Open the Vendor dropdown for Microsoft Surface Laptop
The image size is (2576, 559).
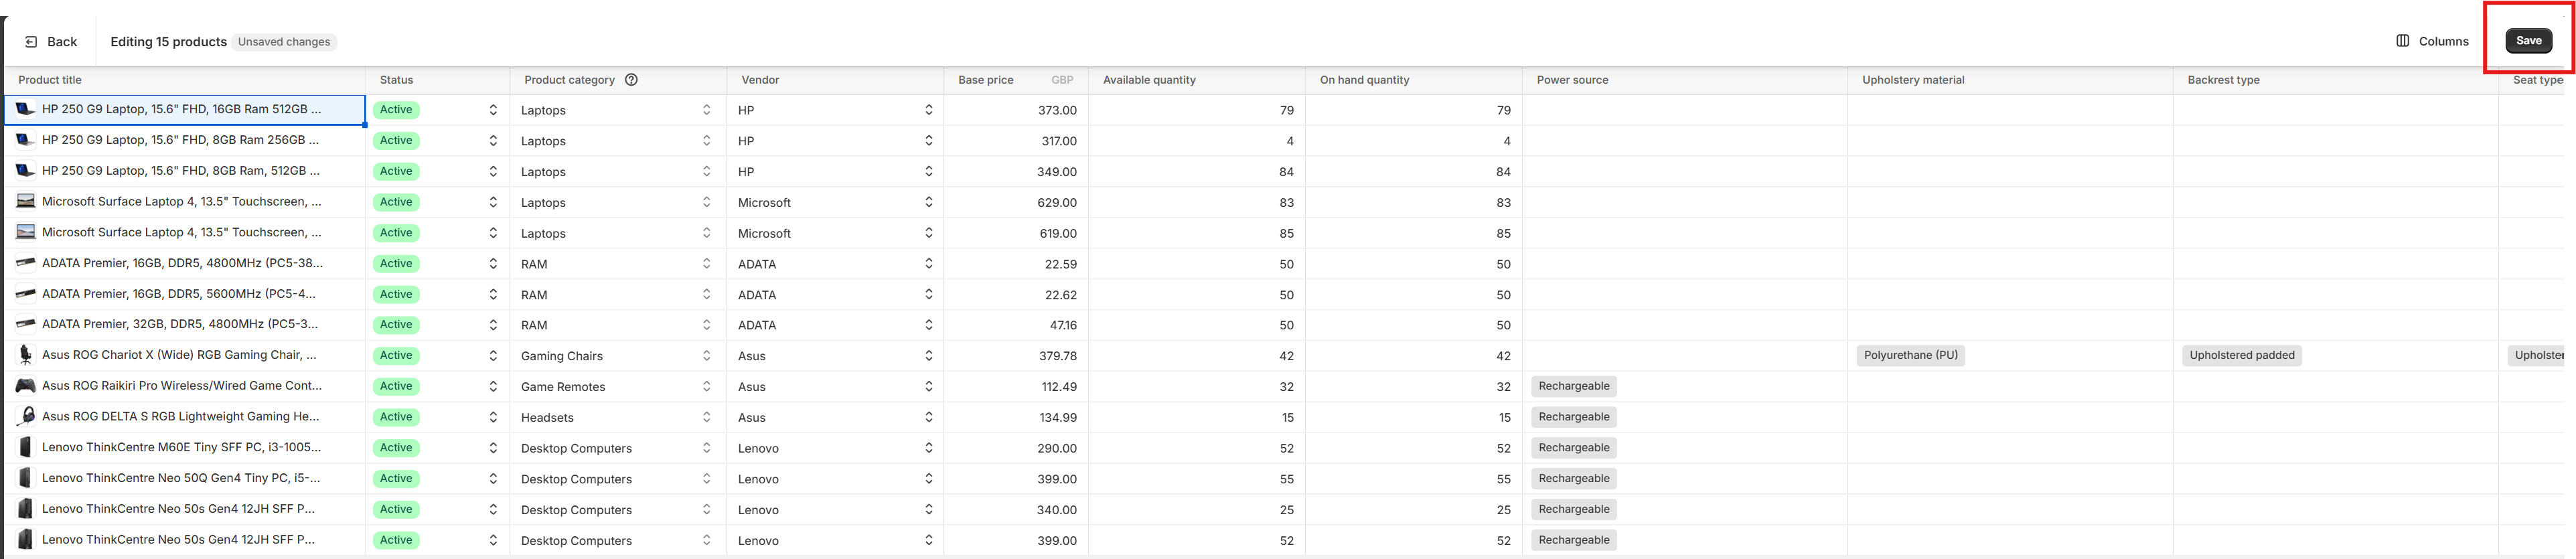click(928, 202)
